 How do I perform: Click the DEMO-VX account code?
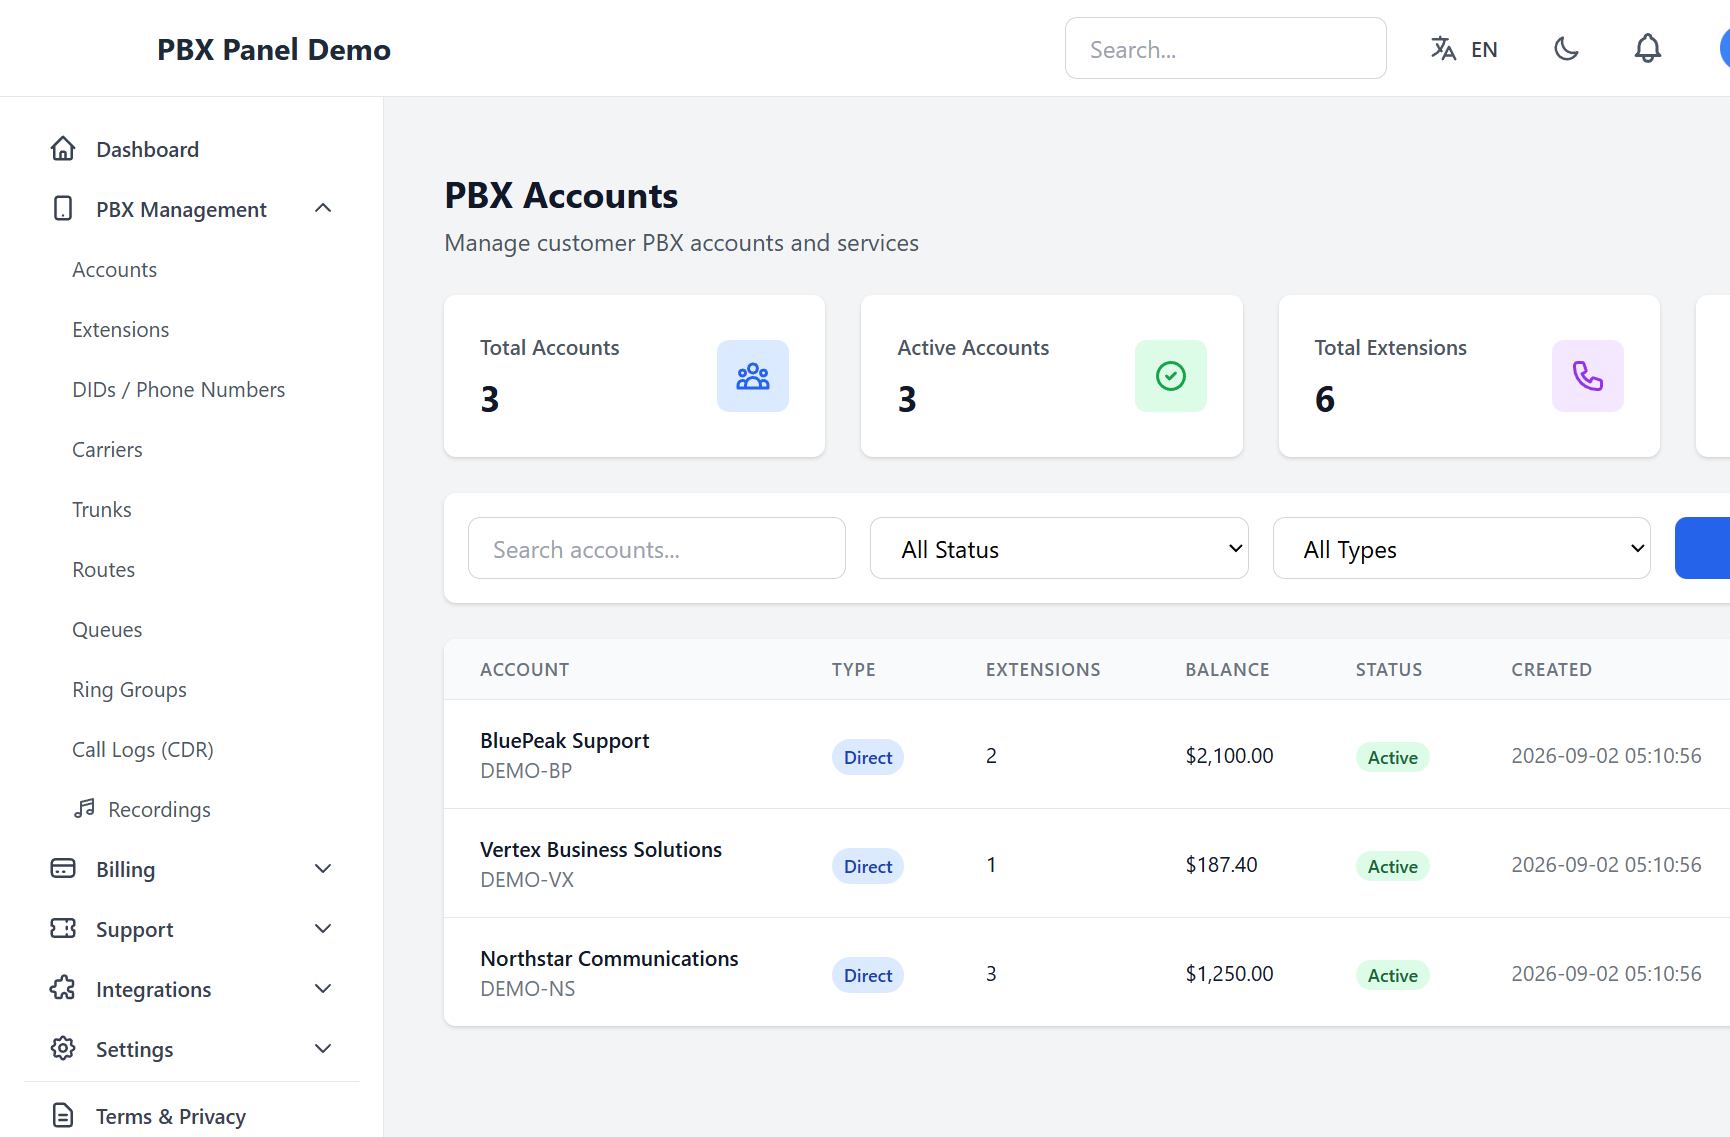[x=527, y=880]
